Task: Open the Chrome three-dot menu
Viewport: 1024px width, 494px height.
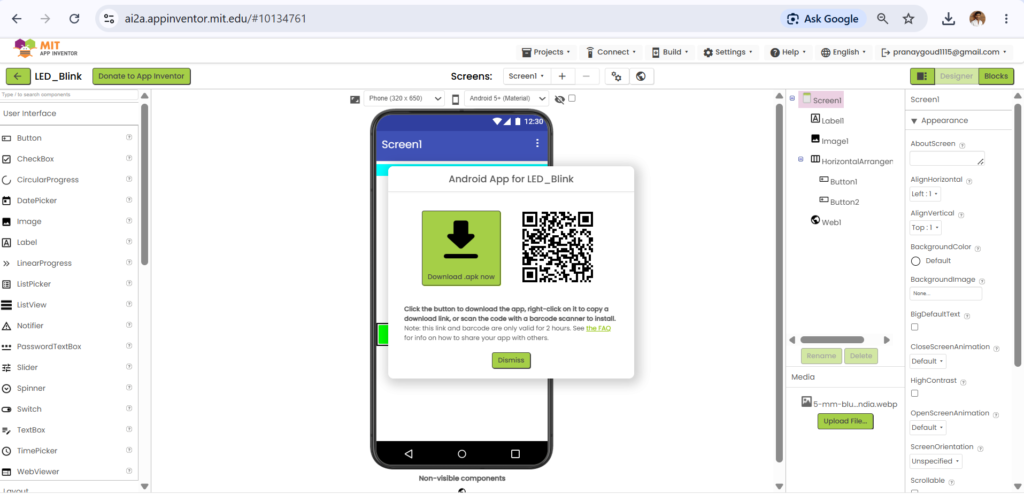Action: (1006, 19)
